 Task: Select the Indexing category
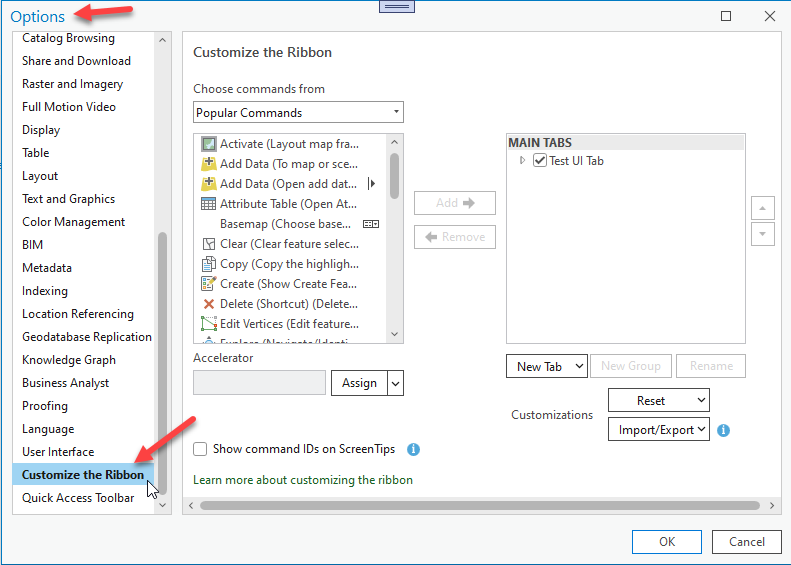pyautogui.click(x=44, y=291)
